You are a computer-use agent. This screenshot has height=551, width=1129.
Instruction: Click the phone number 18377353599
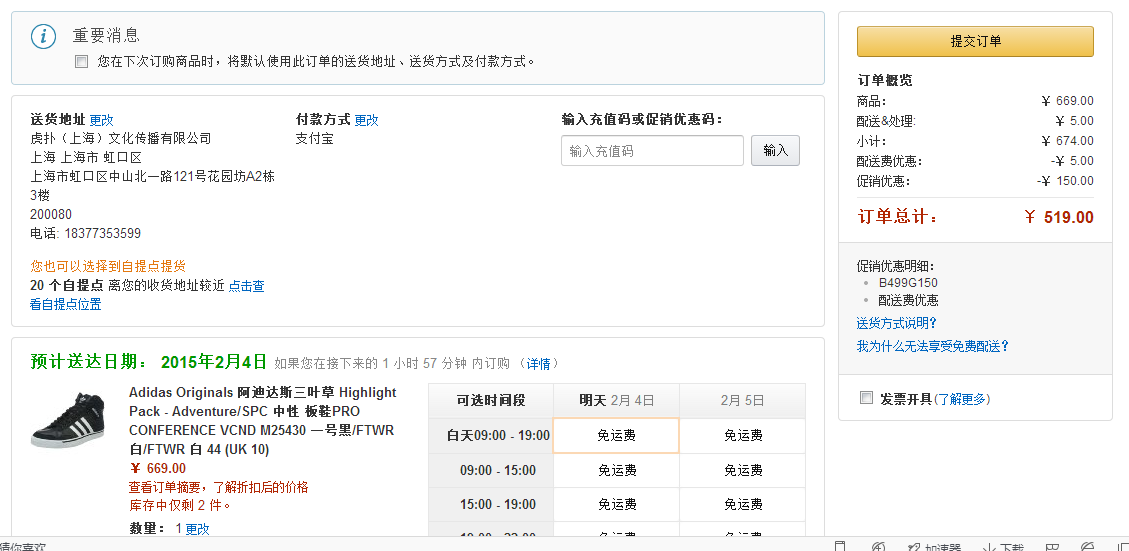tap(102, 233)
